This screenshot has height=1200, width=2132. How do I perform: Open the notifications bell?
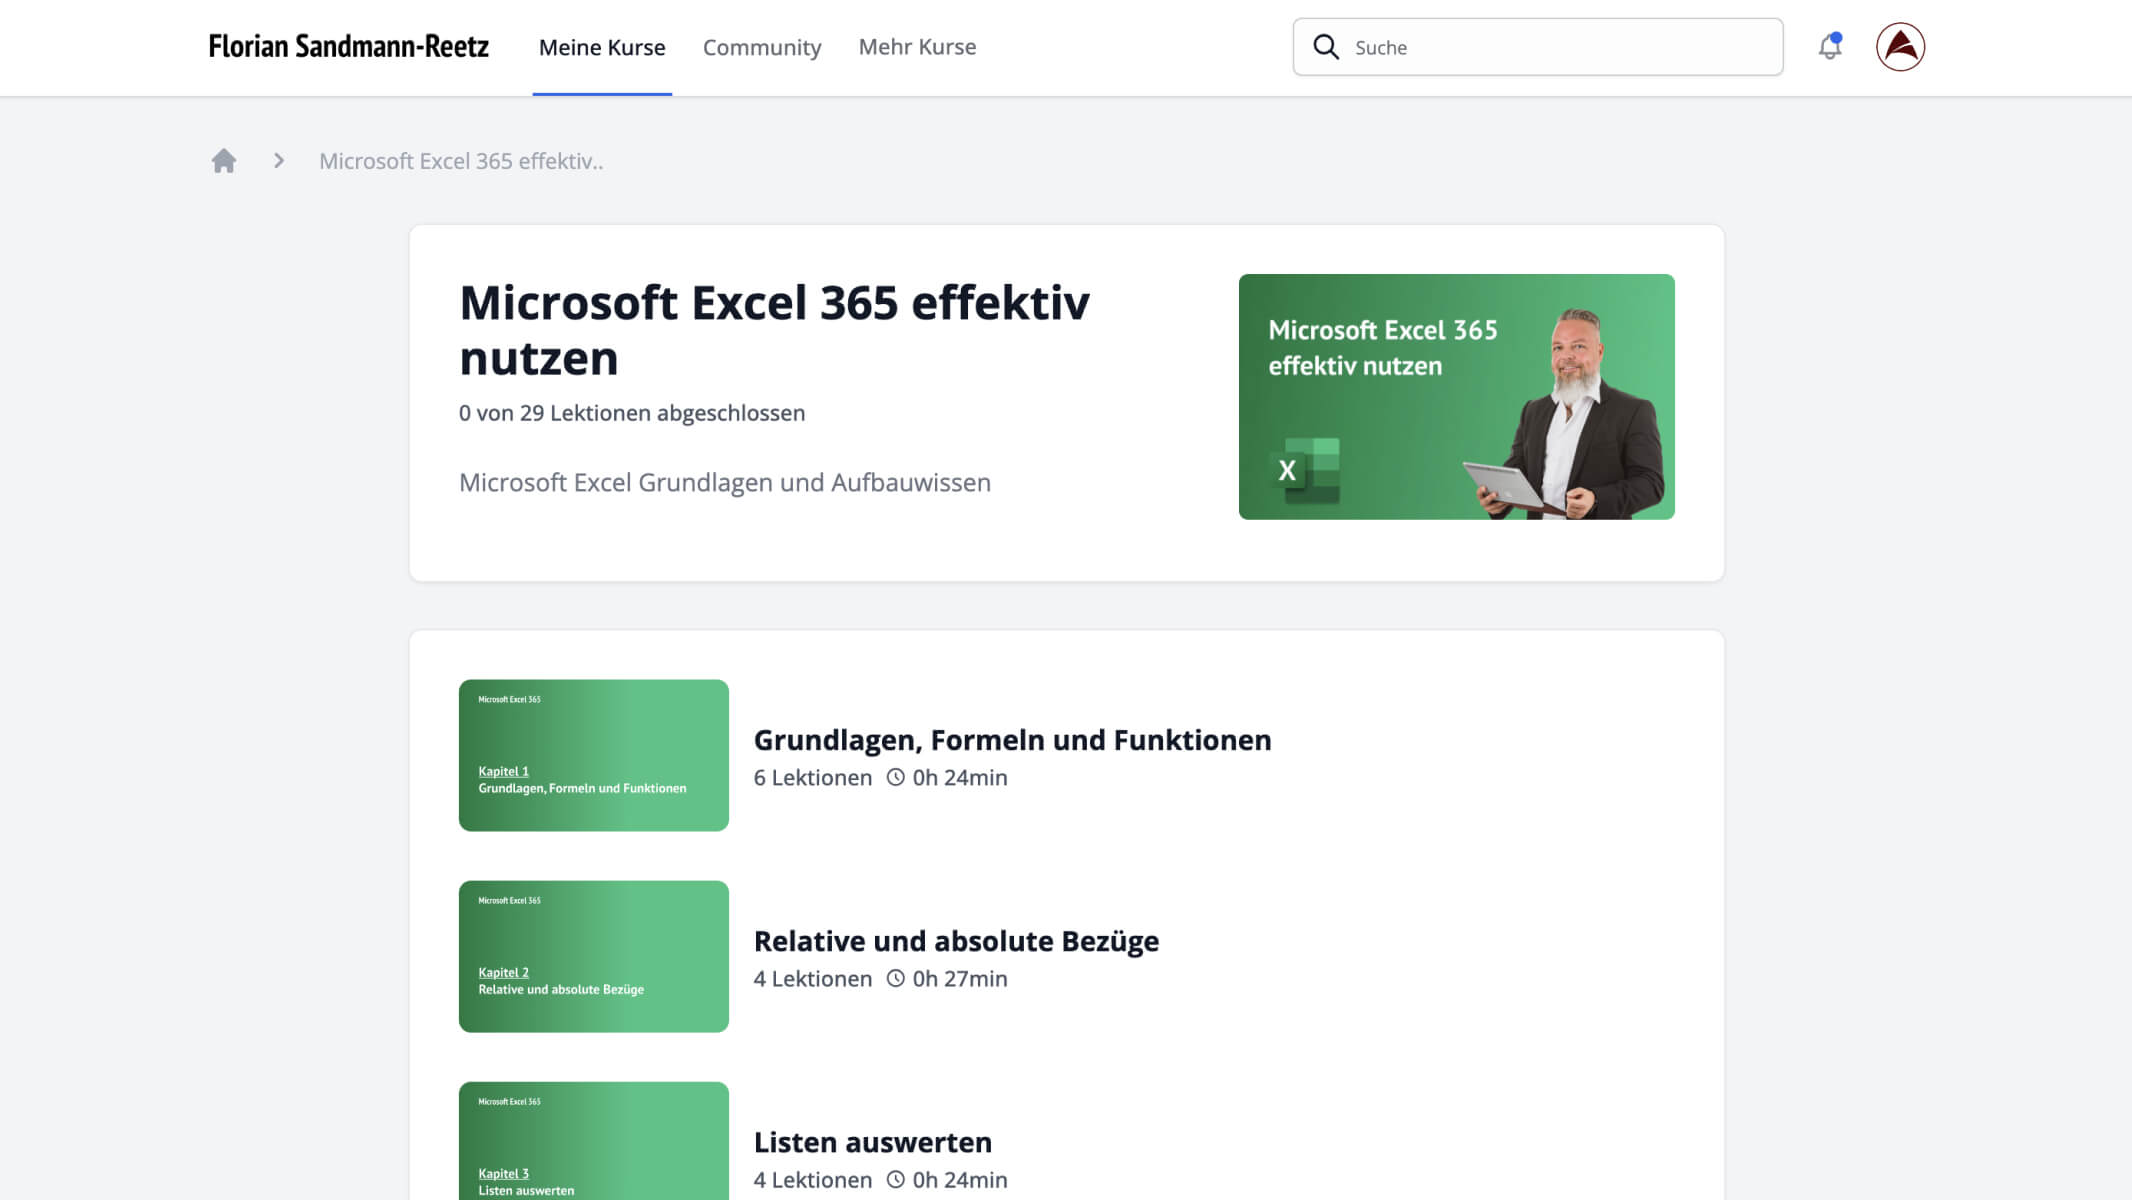tap(1829, 47)
